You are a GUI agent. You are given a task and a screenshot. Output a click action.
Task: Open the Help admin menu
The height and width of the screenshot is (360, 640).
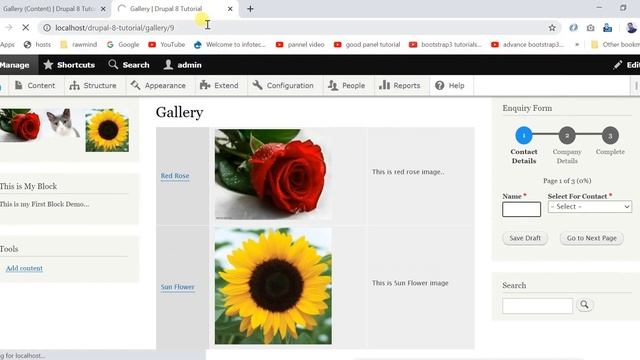(x=450, y=85)
